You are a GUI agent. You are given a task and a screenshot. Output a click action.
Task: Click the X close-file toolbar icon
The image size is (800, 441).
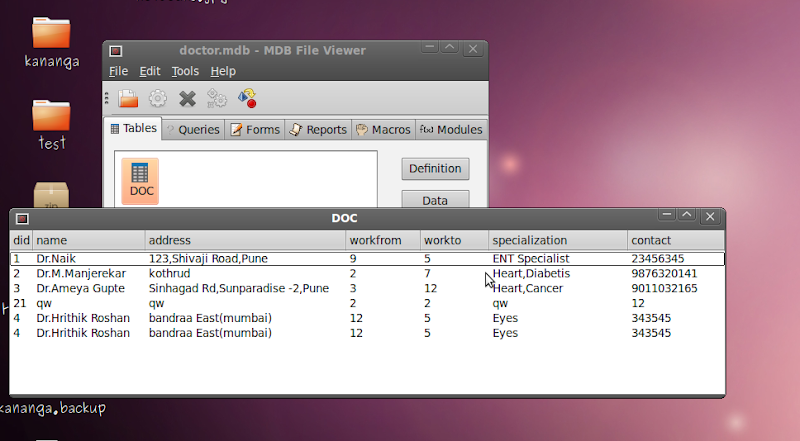point(187,99)
